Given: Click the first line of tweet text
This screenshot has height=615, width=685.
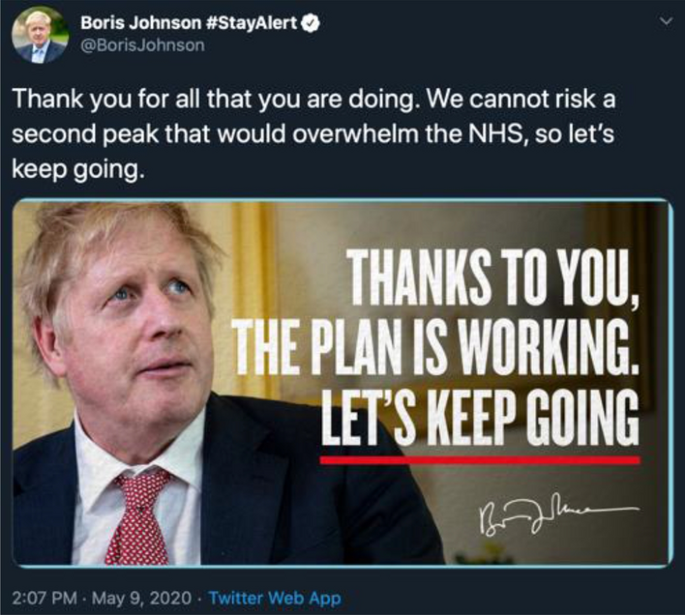Looking at the screenshot, I should click(x=314, y=100).
